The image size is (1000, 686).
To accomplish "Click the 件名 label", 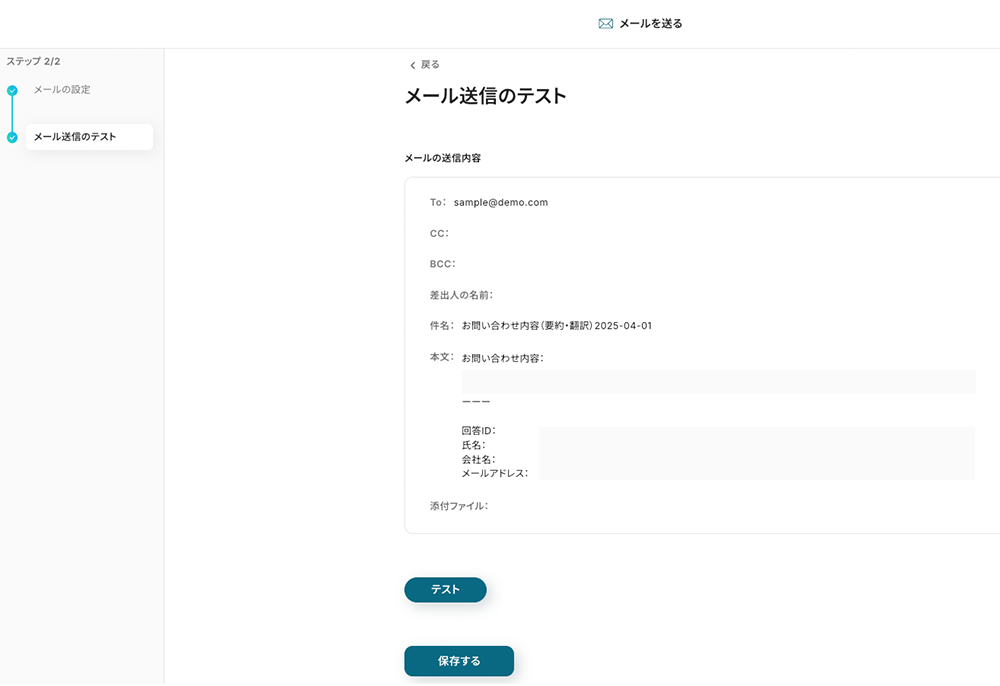I will (x=441, y=326).
